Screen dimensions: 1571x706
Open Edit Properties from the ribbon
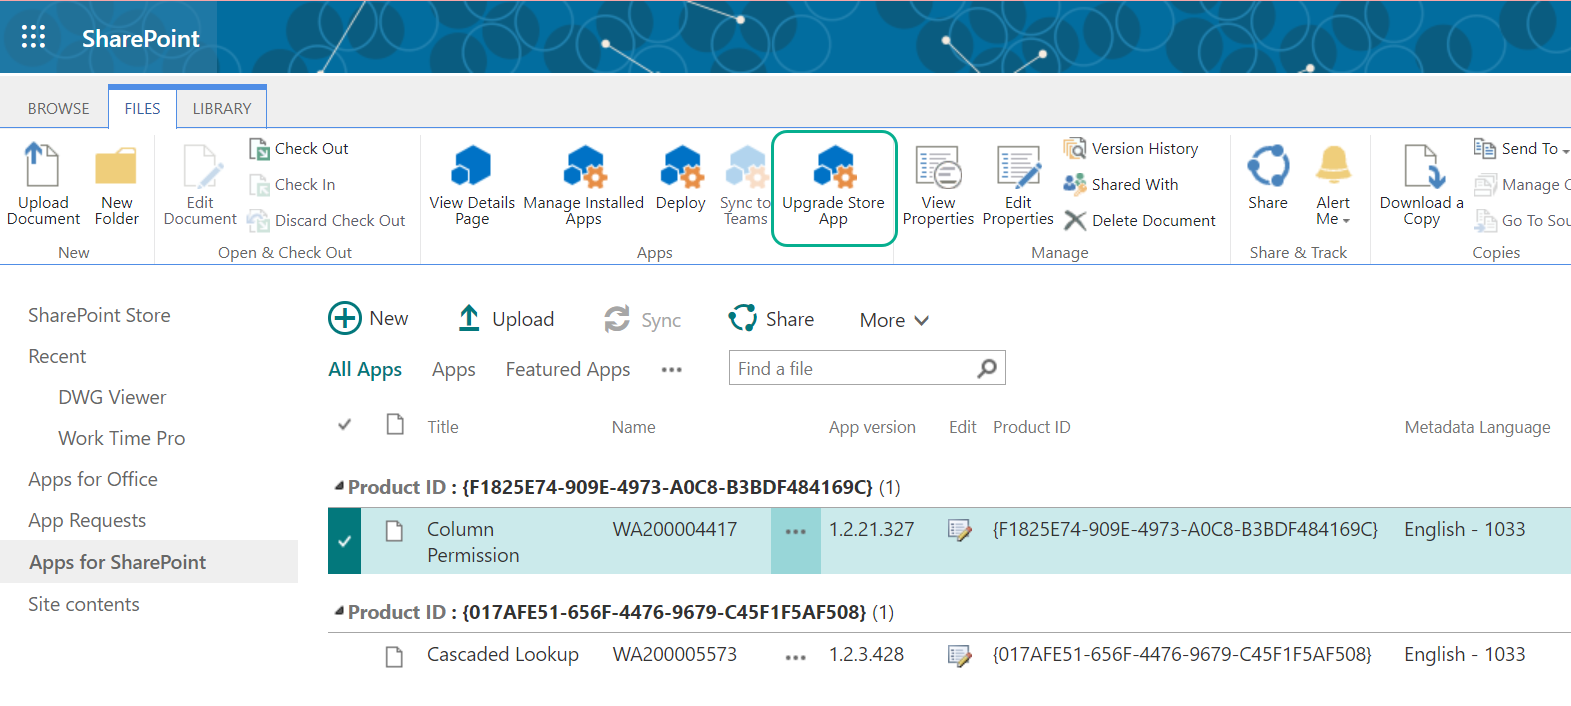click(1018, 185)
